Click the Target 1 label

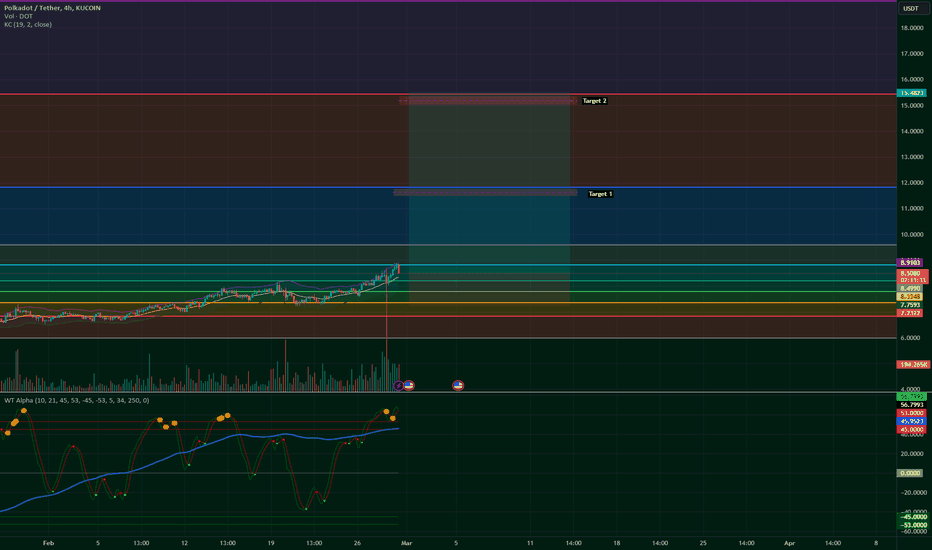pos(600,194)
